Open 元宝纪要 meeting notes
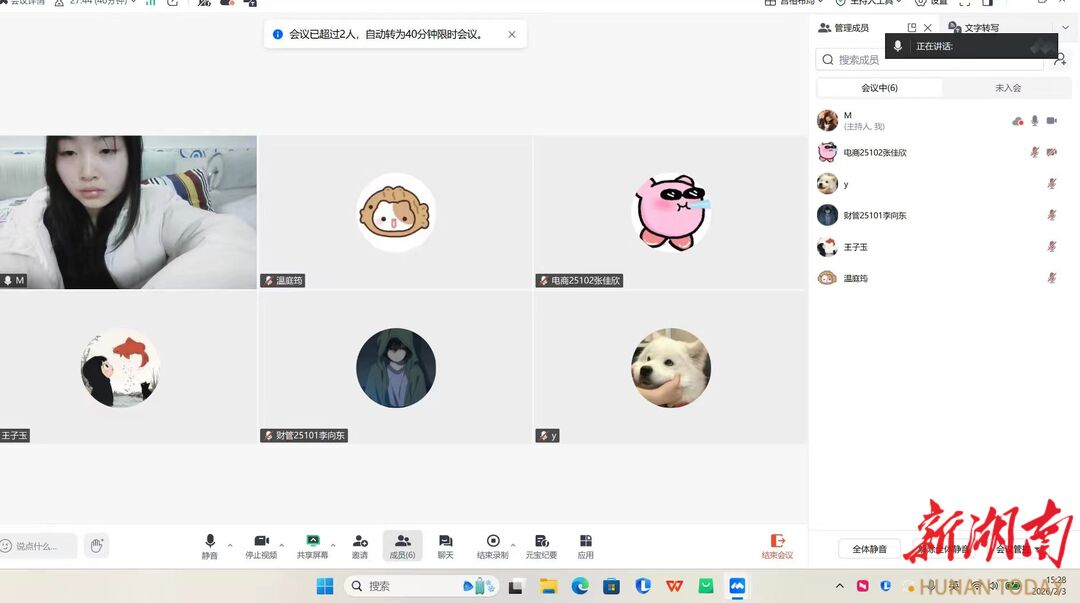The height and width of the screenshot is (603, 1080). click(x=541, y=545)
